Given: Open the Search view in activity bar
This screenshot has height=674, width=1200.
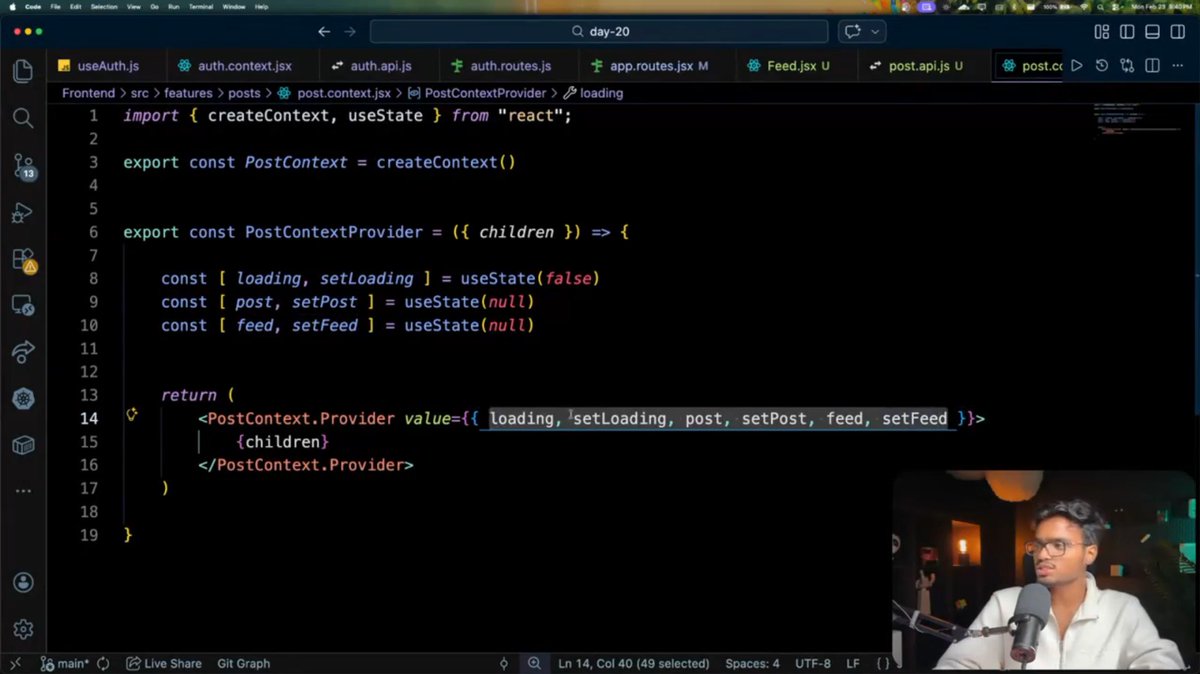Looking at the screenshot, I should (x=23, y=118).
